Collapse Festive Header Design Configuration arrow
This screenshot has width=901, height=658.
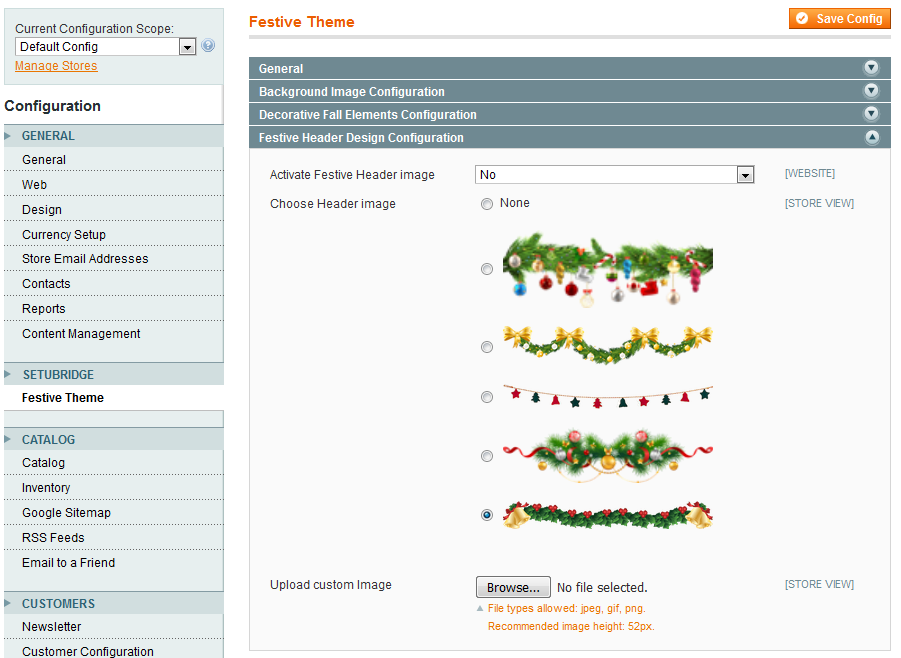[871, 137]
